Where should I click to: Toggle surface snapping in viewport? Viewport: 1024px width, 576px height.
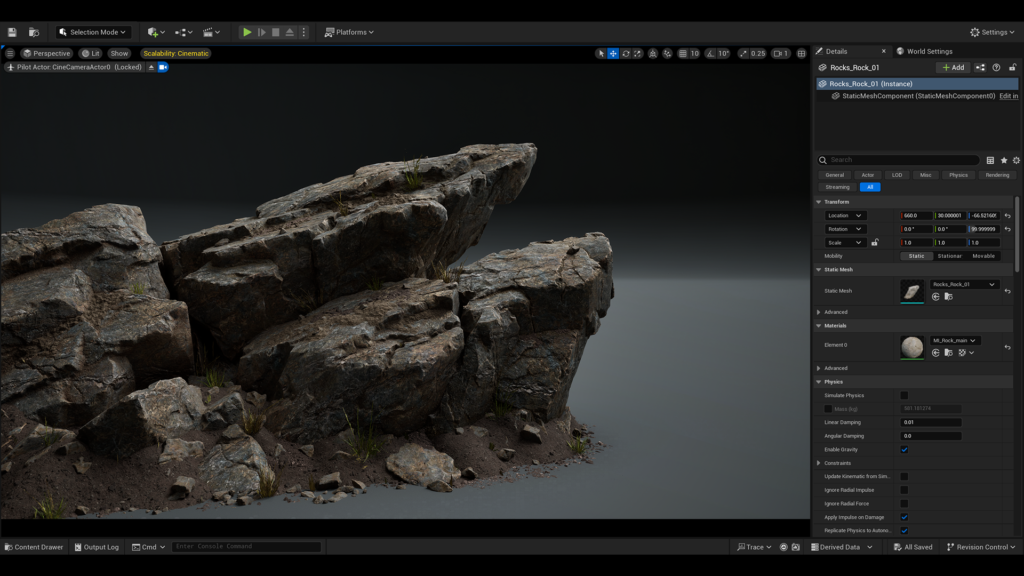[653, 52]
